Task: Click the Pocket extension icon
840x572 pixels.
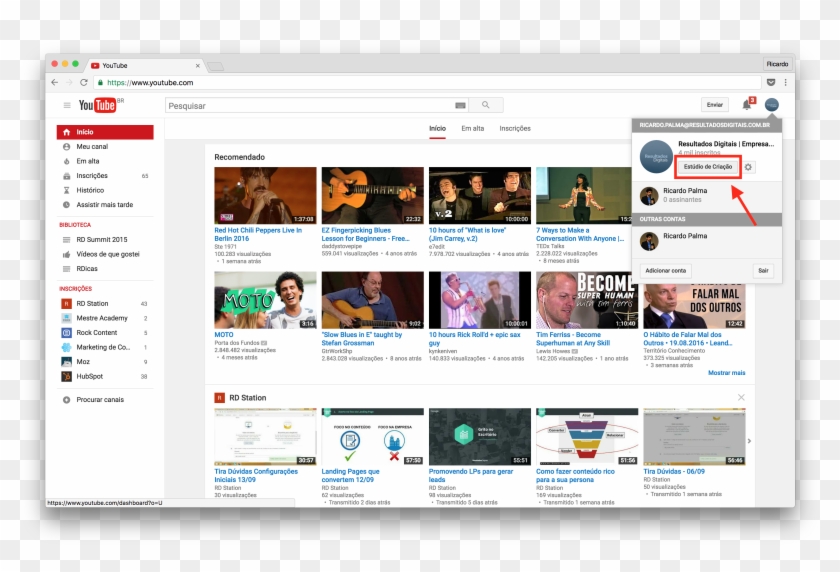Action: [x=771, y=82]
